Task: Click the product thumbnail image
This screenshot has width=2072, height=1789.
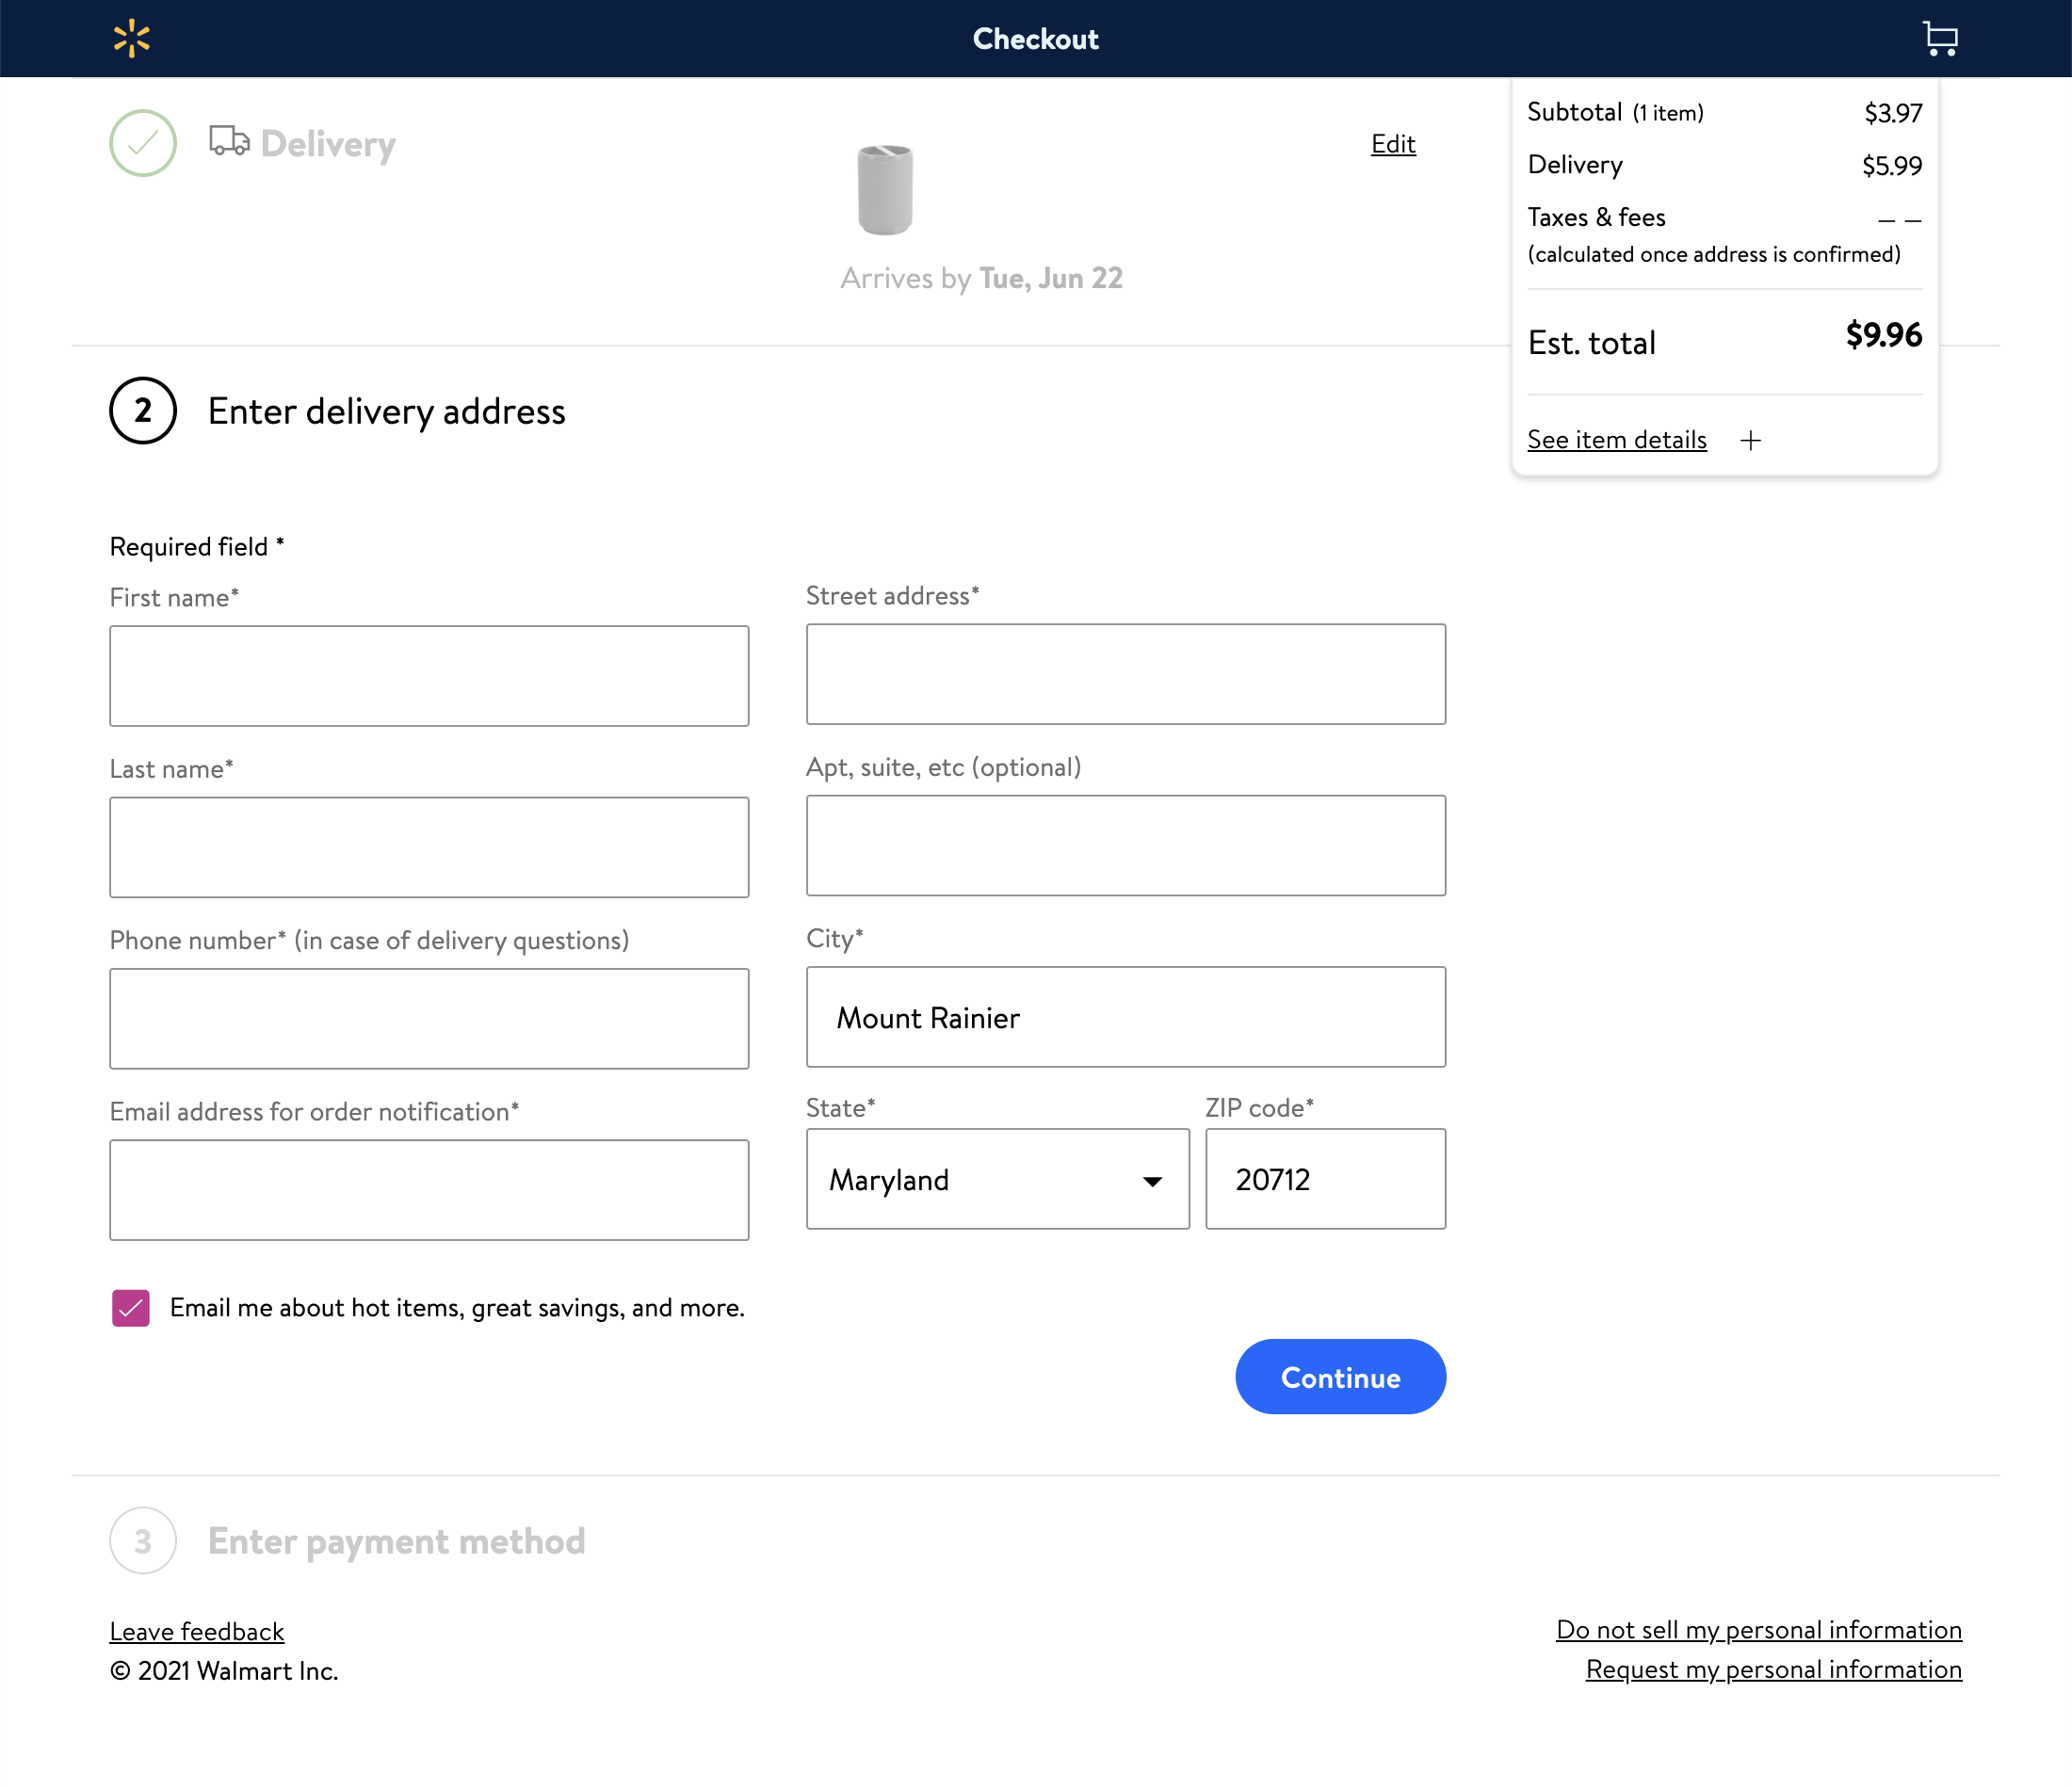Action: [x=884, y=191]
